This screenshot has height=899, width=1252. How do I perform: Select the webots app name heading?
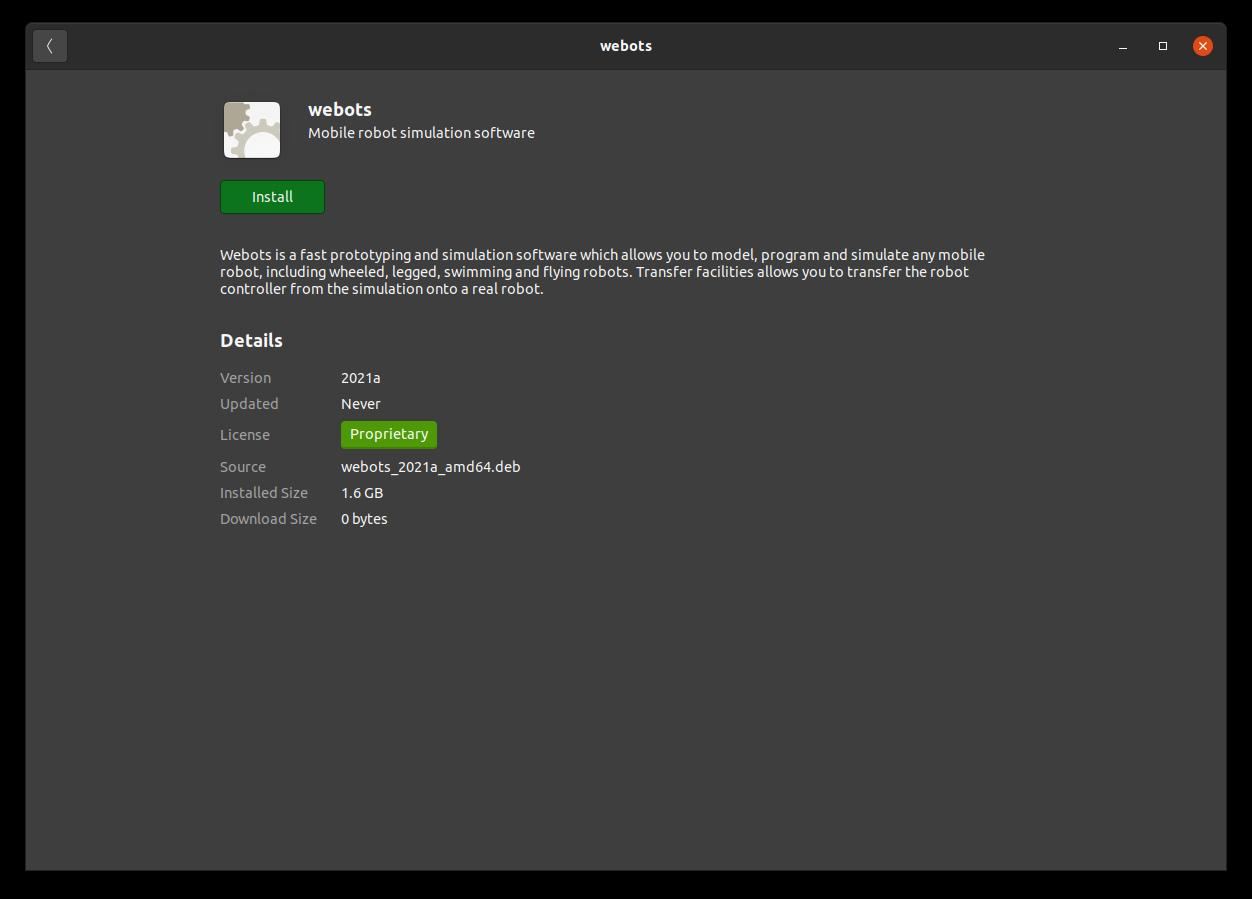pos(340,109)
